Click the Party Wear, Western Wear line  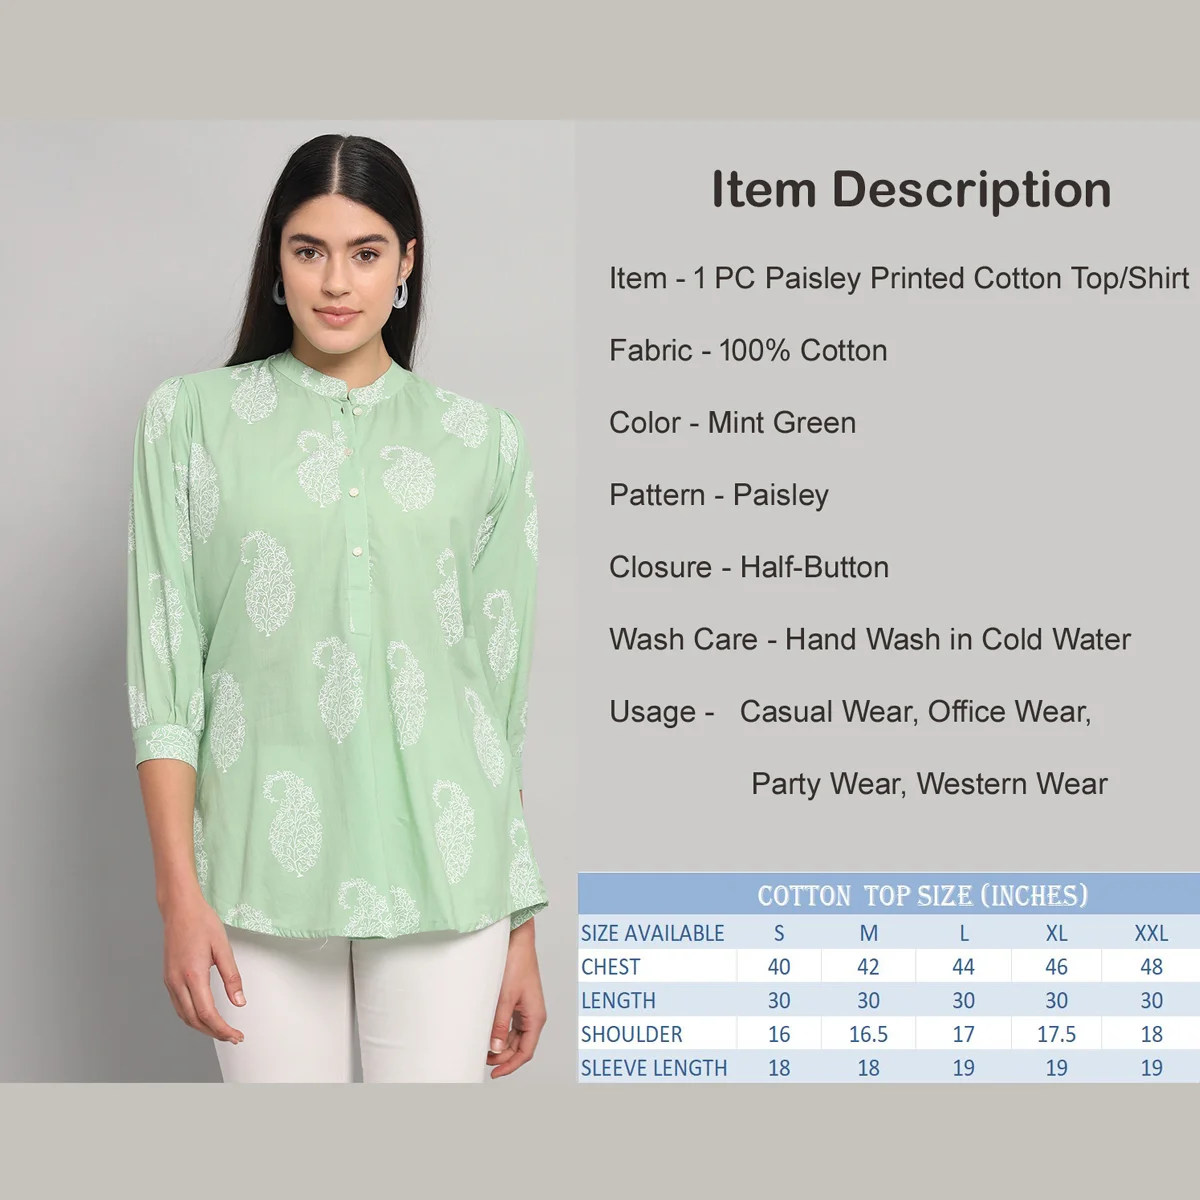929,784
